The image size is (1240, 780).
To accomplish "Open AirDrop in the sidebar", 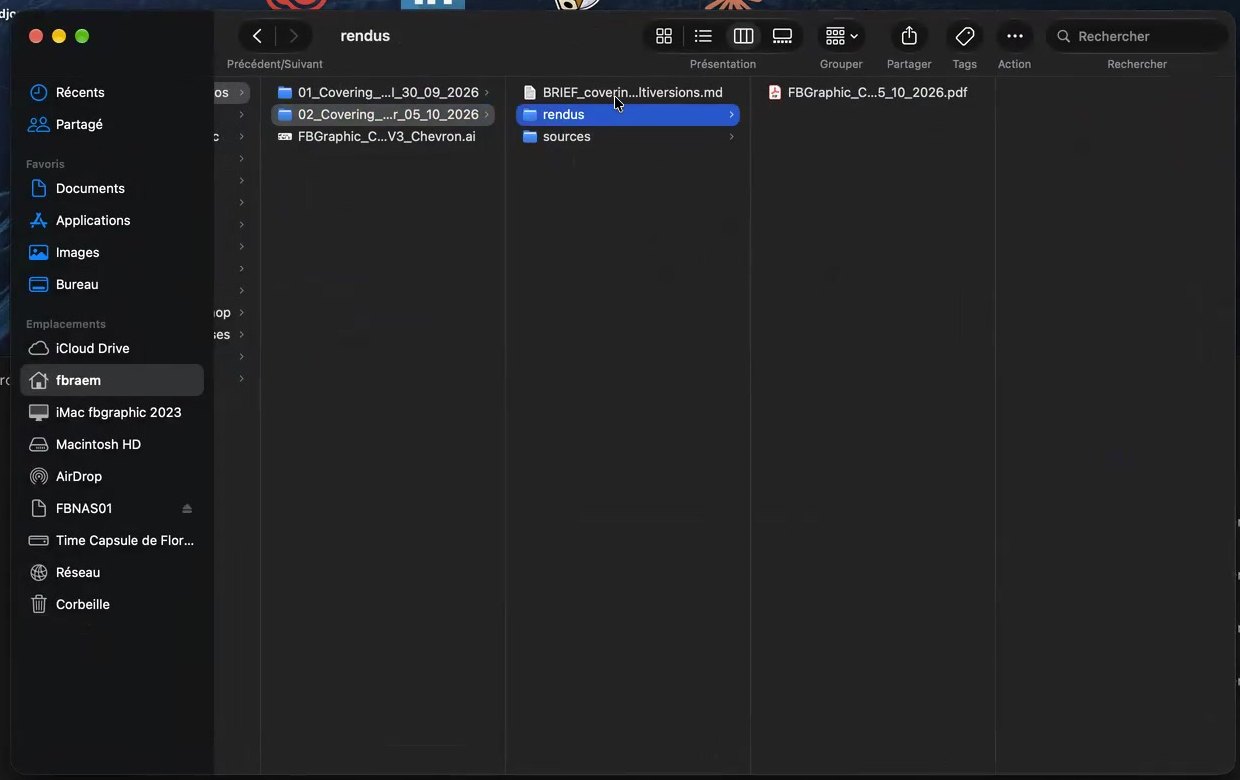I will 112,476.
